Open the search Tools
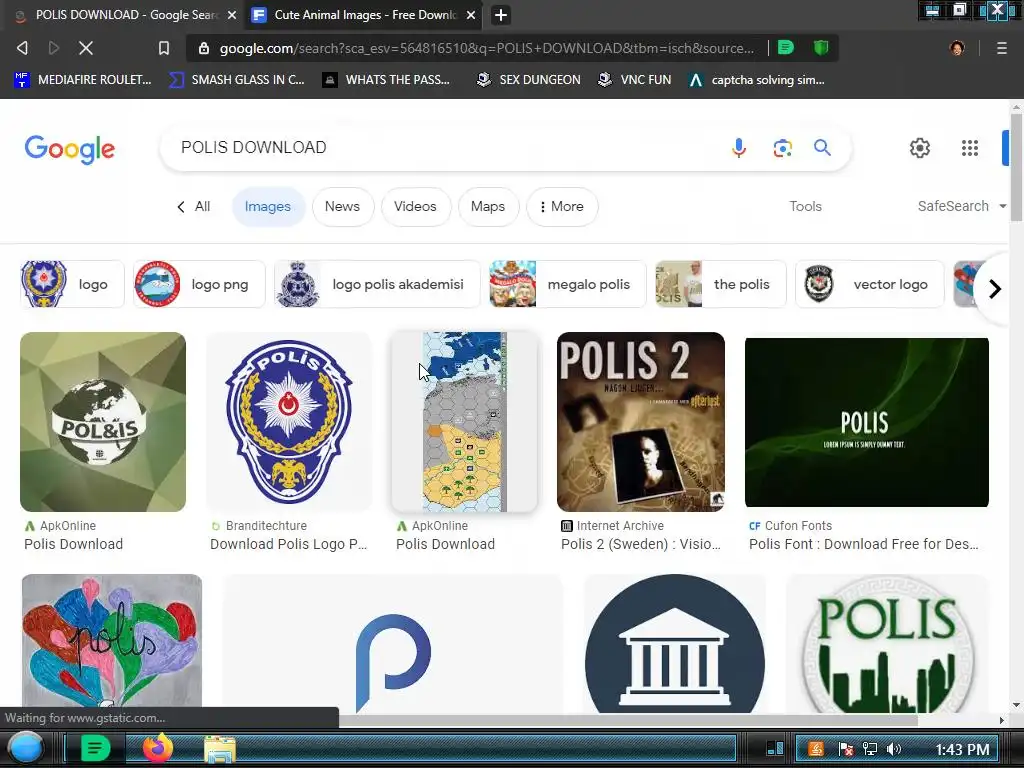This screenshot has height=768, width=1024. [805, 206]
